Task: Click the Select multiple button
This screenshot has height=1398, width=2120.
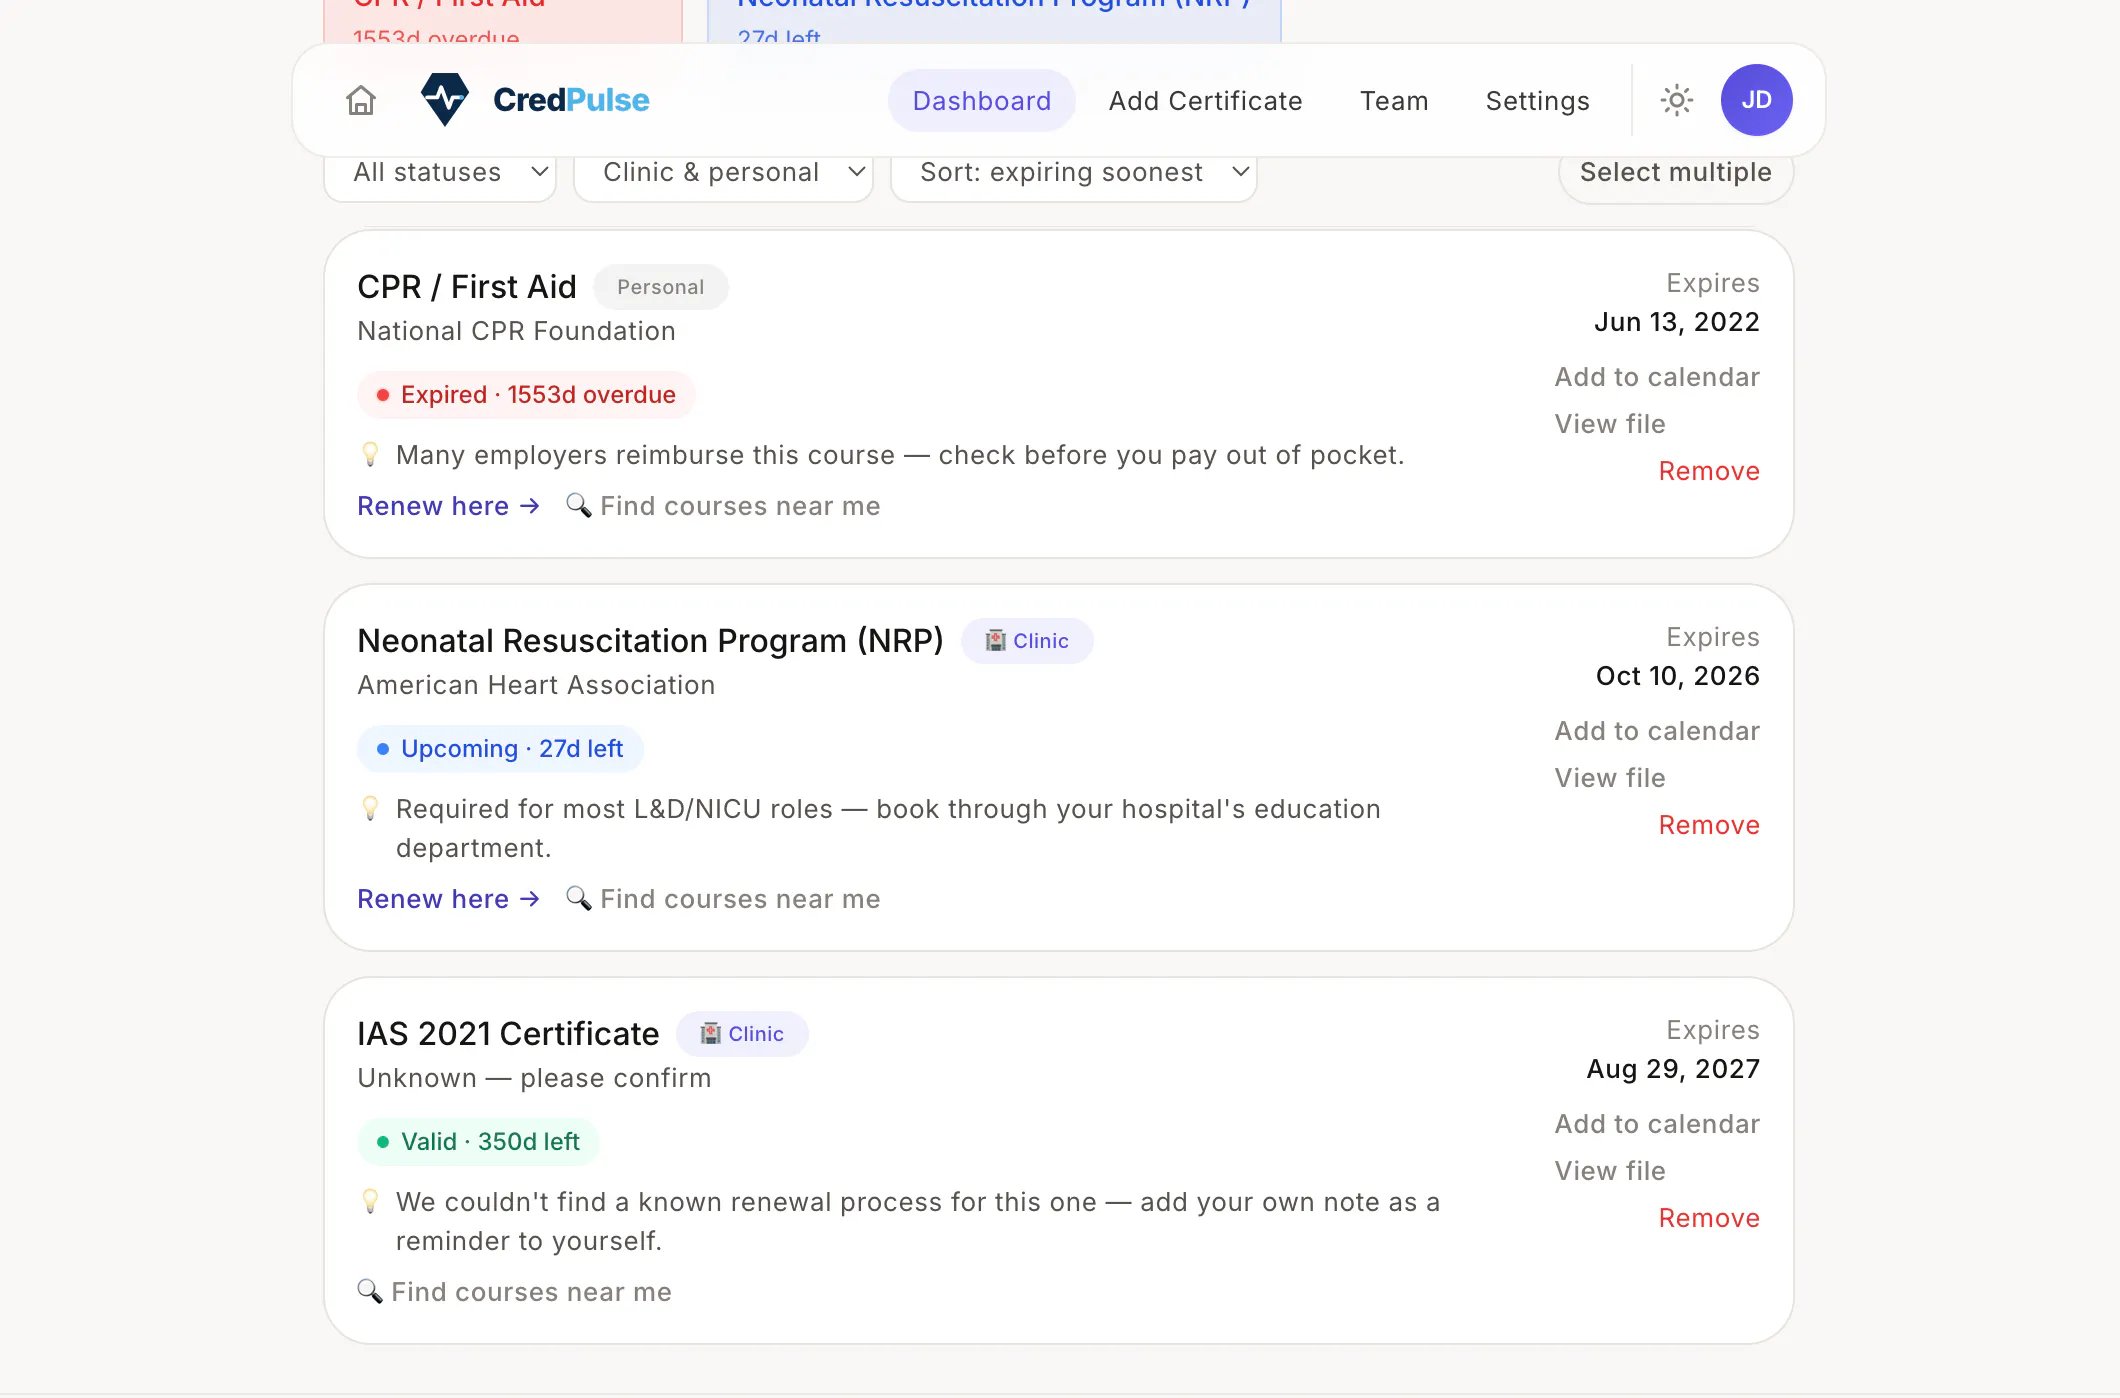Action: click(1676, 173)
